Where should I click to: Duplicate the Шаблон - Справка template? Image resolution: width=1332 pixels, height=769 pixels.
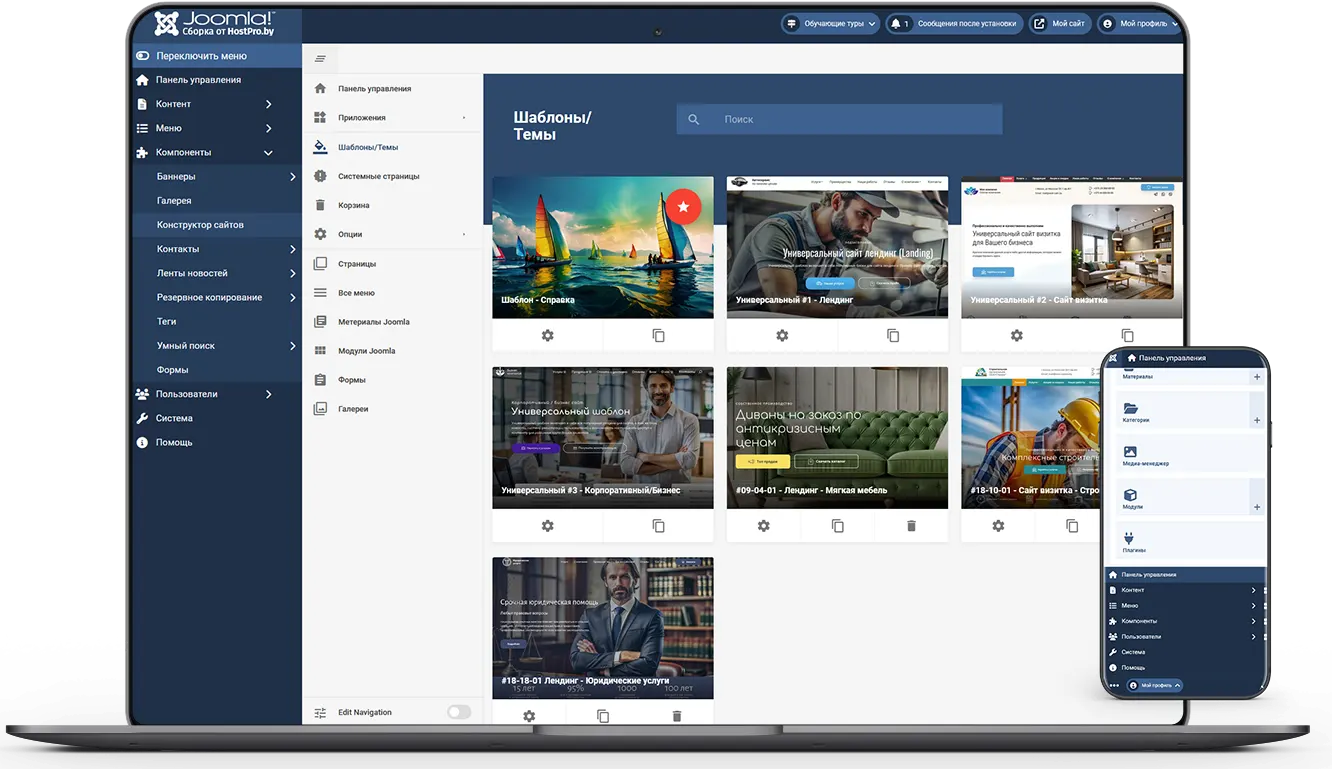point(658,336)
